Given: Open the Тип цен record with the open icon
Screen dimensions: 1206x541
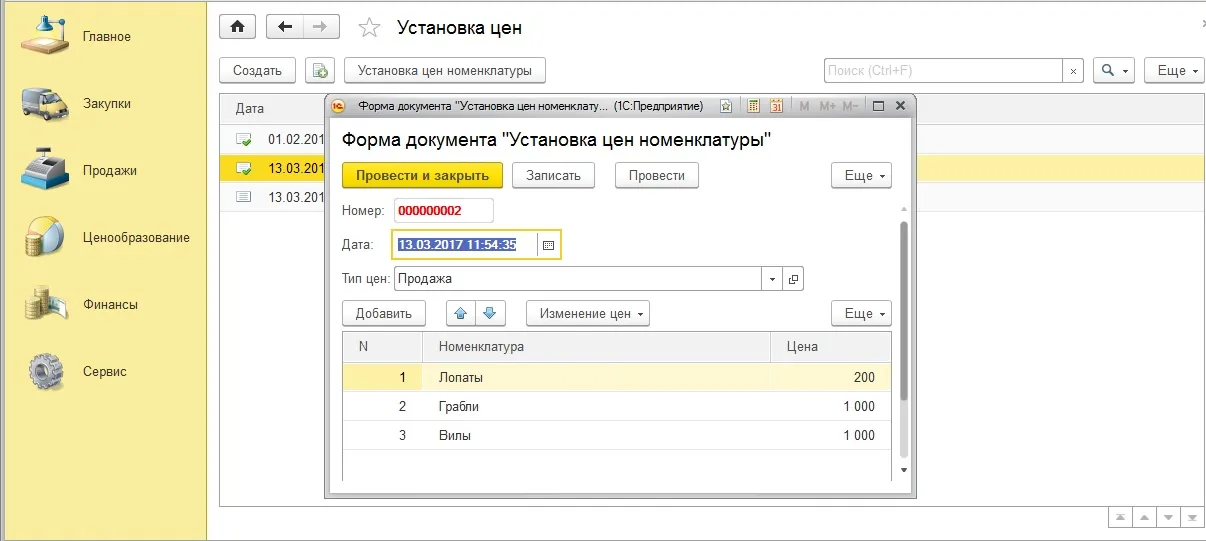Looking at the screenshot, I should pos(794,279).
